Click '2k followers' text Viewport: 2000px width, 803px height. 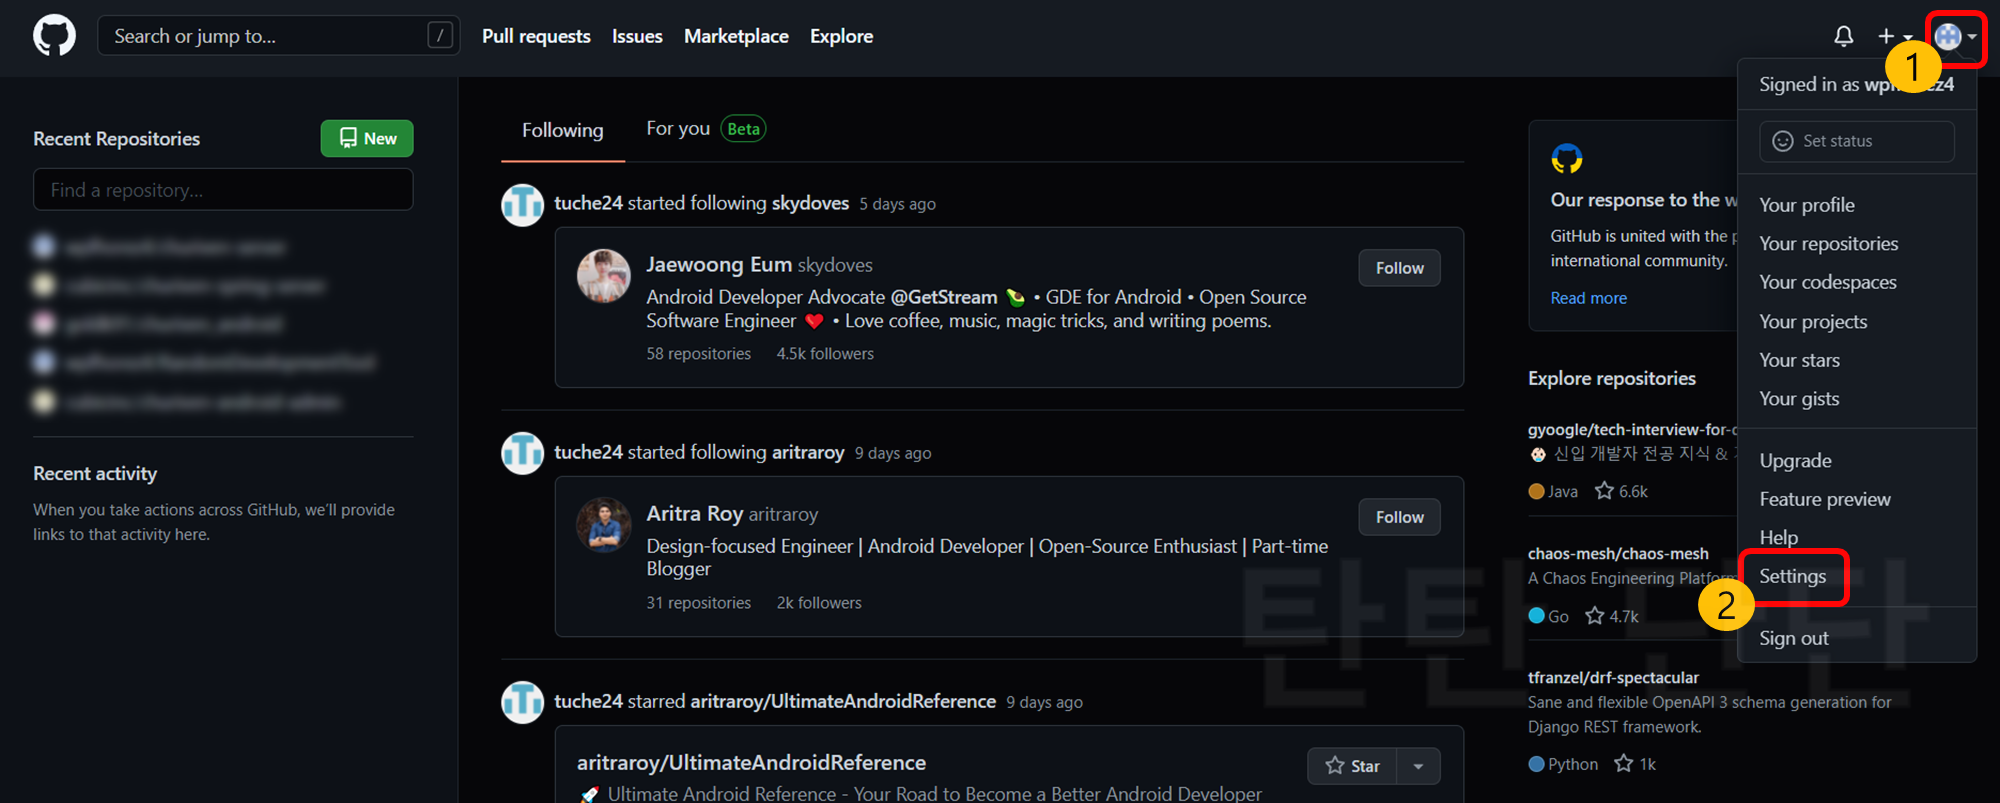click(819, 603)
